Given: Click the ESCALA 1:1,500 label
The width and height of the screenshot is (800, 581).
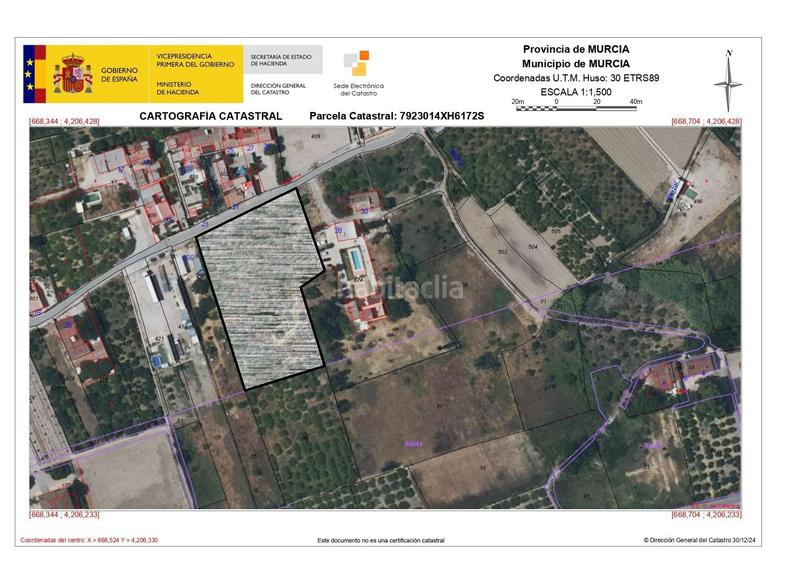Looking at the screenshot, I should [576, 91].
